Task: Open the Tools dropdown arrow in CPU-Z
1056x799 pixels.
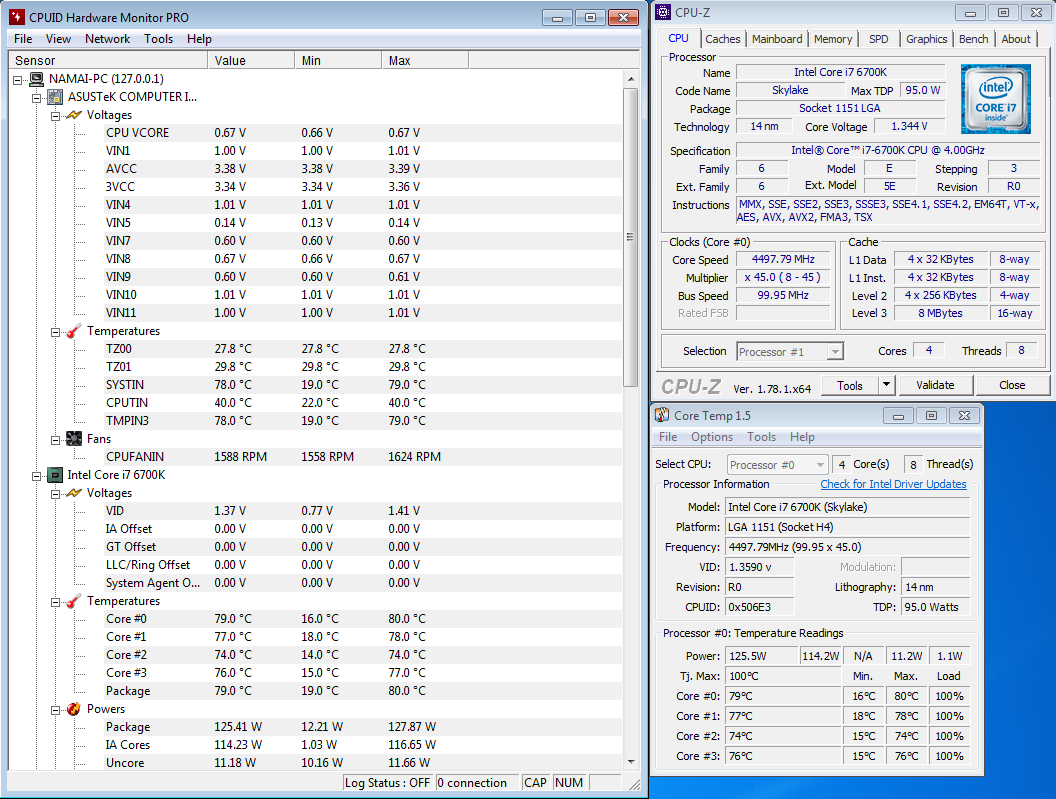Action: click(x=886, y=385)
